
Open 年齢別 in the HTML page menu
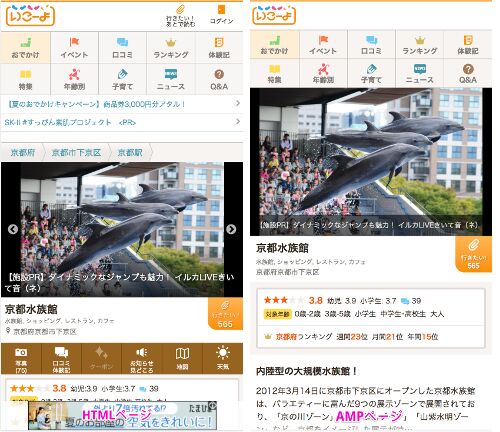(x=74, y=80)
